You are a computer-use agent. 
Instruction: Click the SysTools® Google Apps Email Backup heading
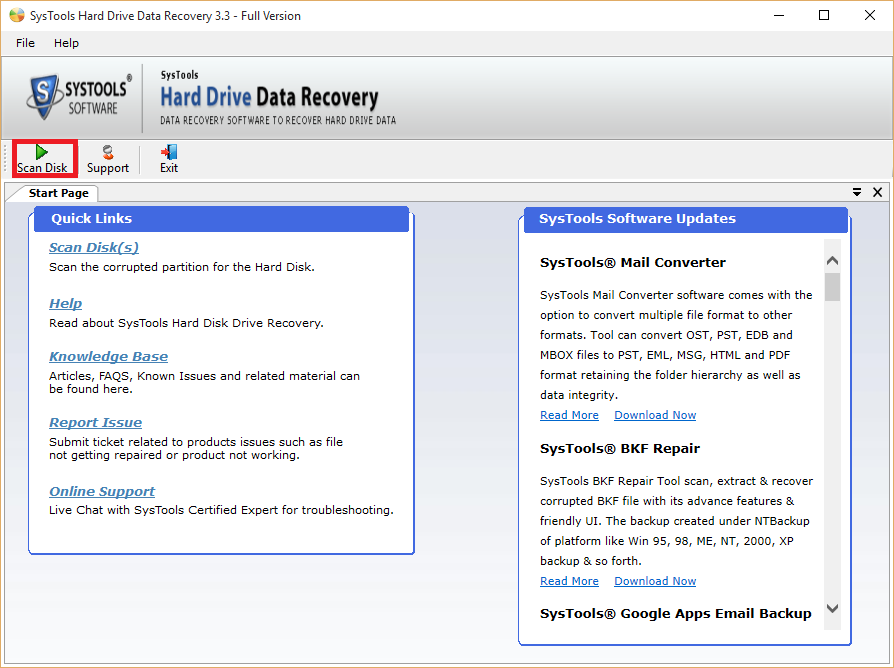(675, 614)
